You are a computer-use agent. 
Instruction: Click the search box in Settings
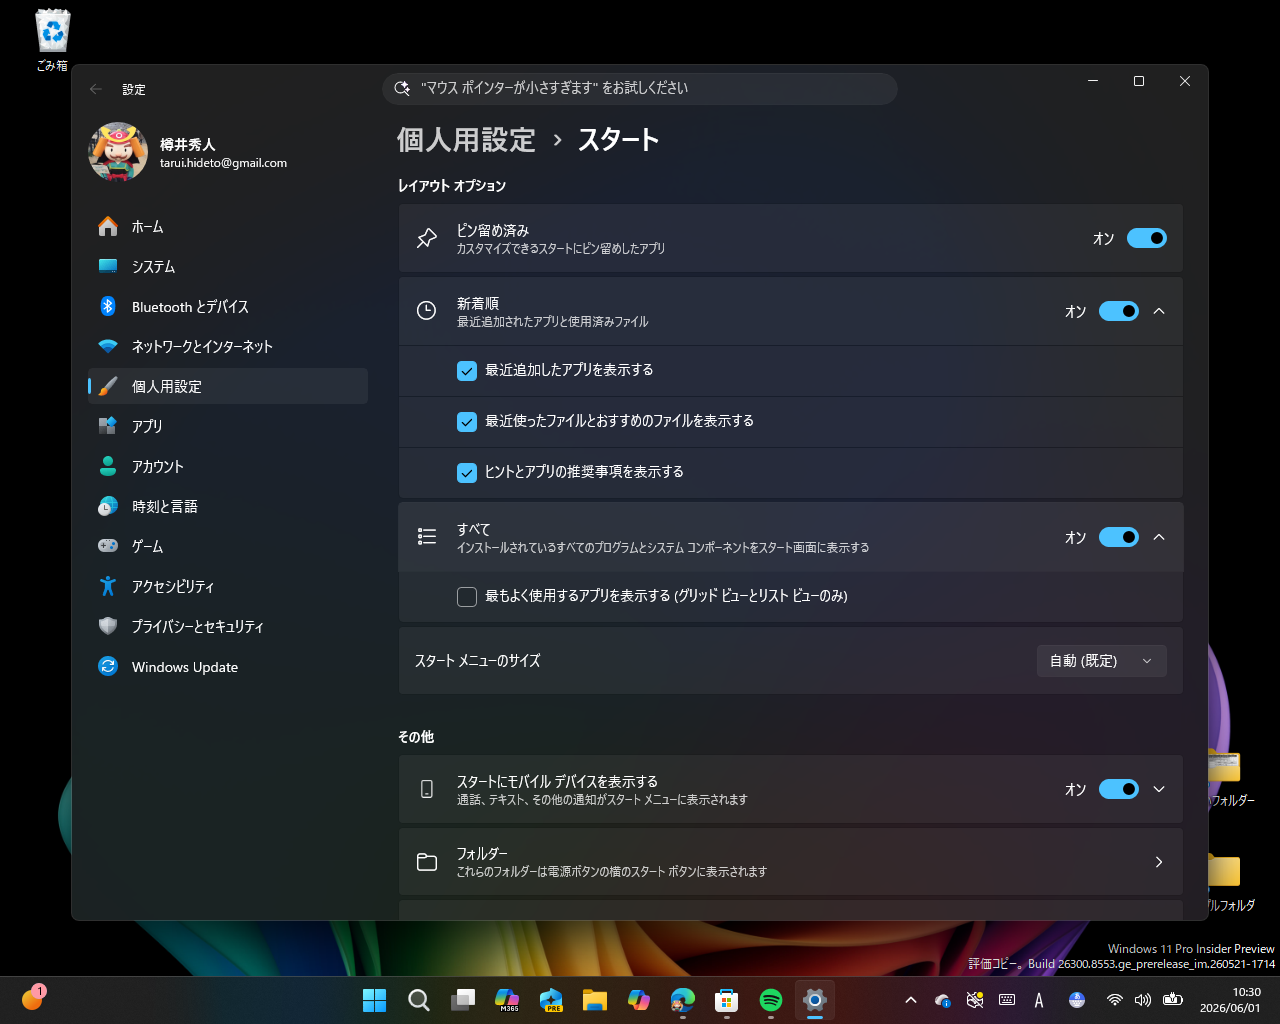point(640,88)
